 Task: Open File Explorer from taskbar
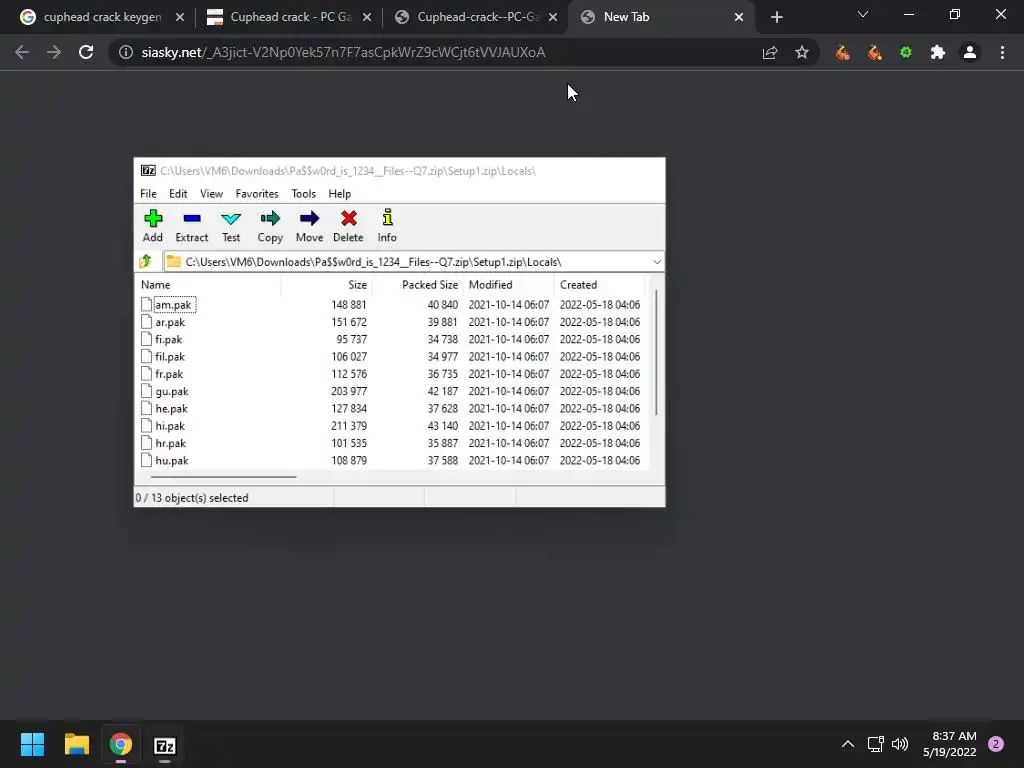[76, 744]
